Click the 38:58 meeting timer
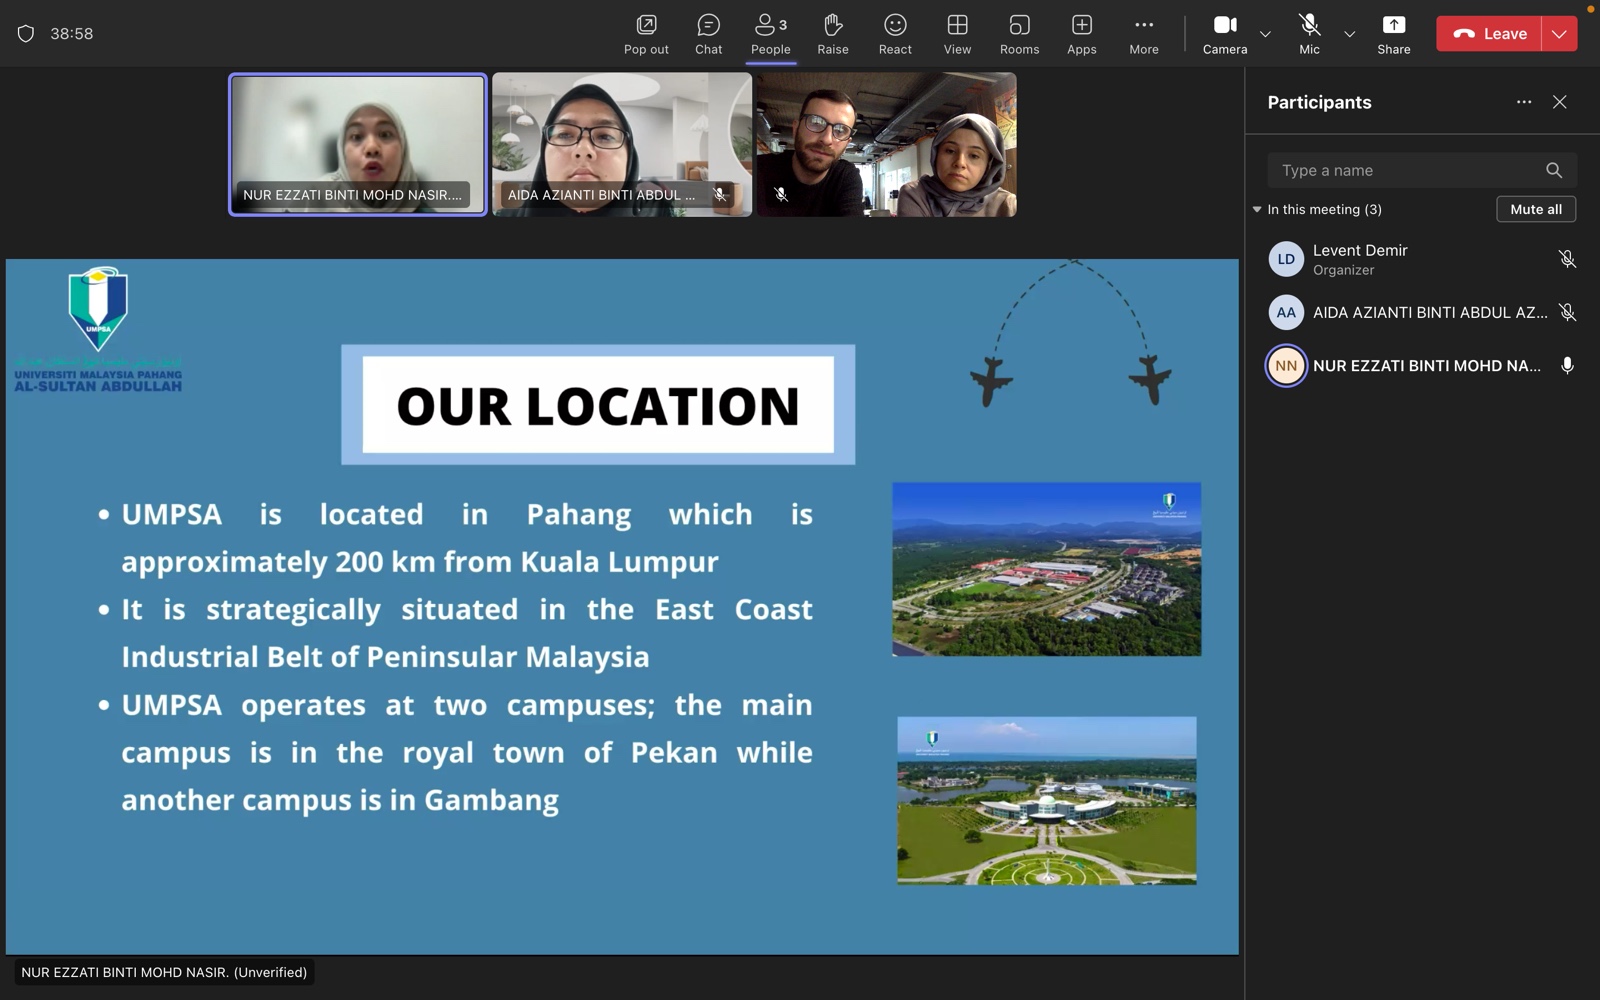The height and width of the screenshot is (1000, 1600). (x=72, y=34)
